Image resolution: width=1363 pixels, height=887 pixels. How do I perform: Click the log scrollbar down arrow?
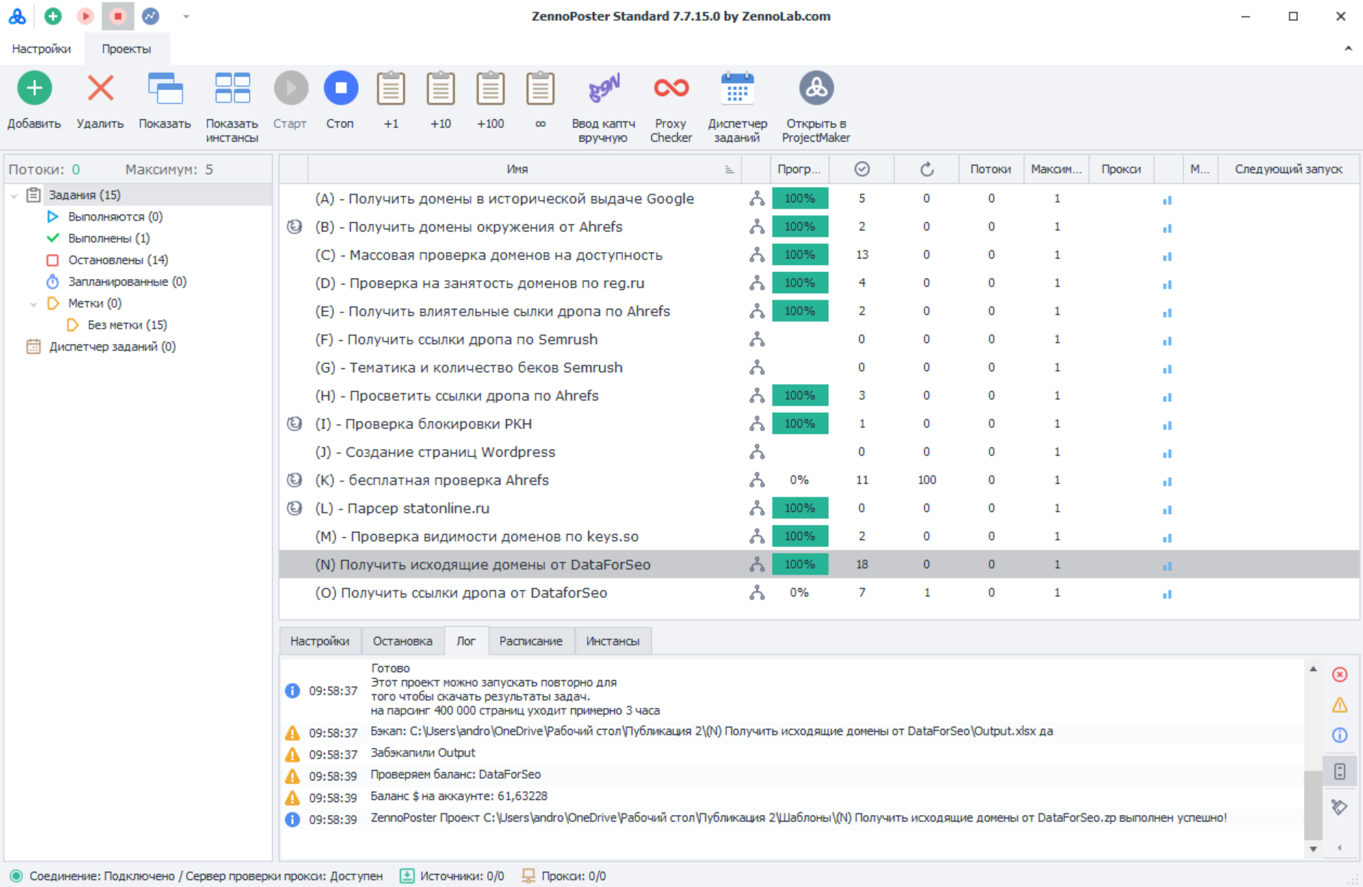(1313, 849)
